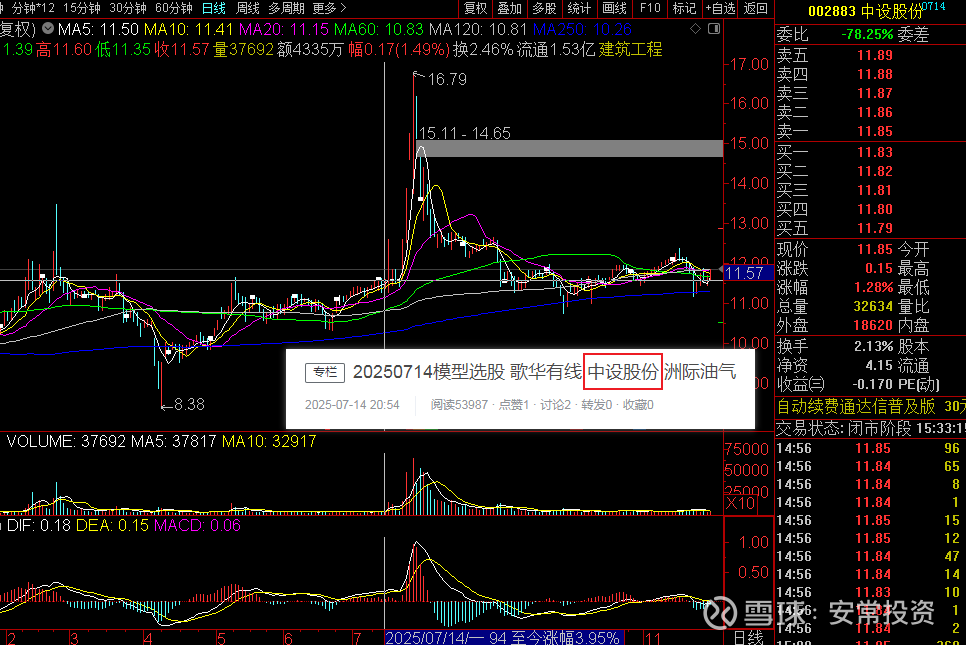Click the 8.38 low price marker

click(189, 404)
